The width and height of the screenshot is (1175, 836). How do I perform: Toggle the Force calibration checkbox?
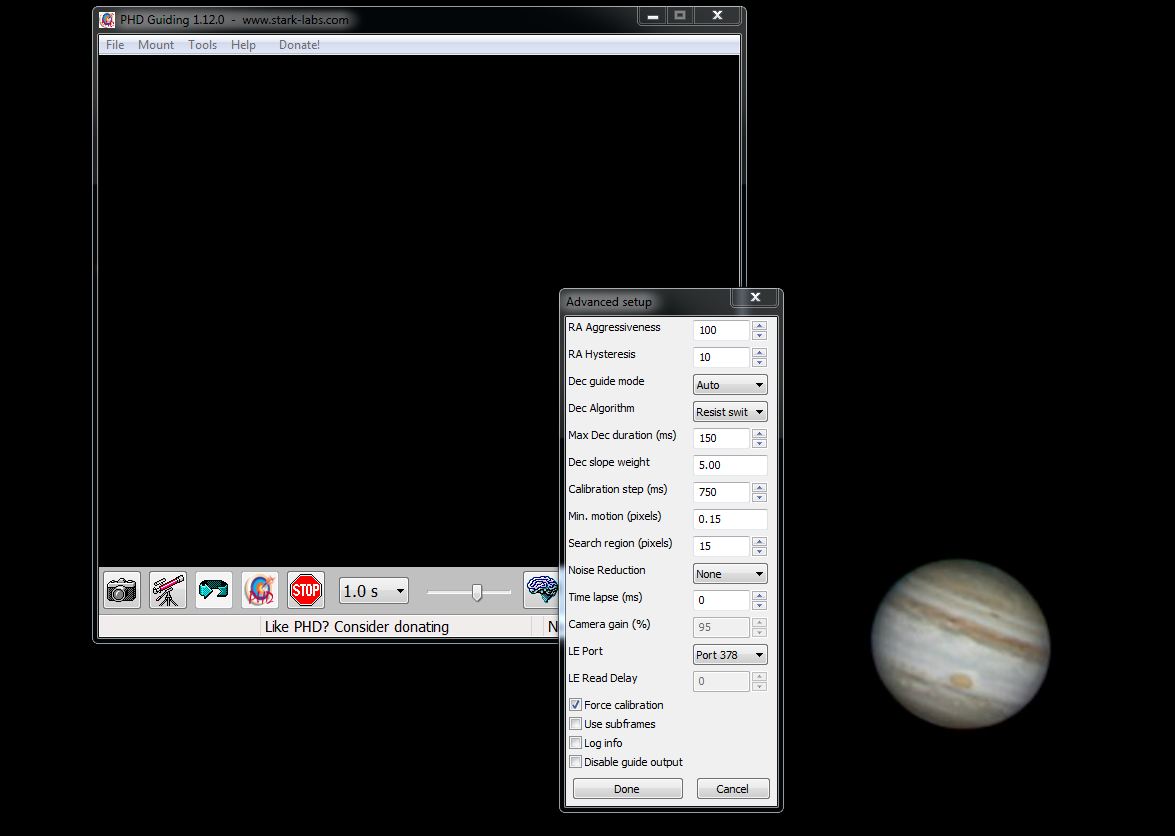point(576,705)
